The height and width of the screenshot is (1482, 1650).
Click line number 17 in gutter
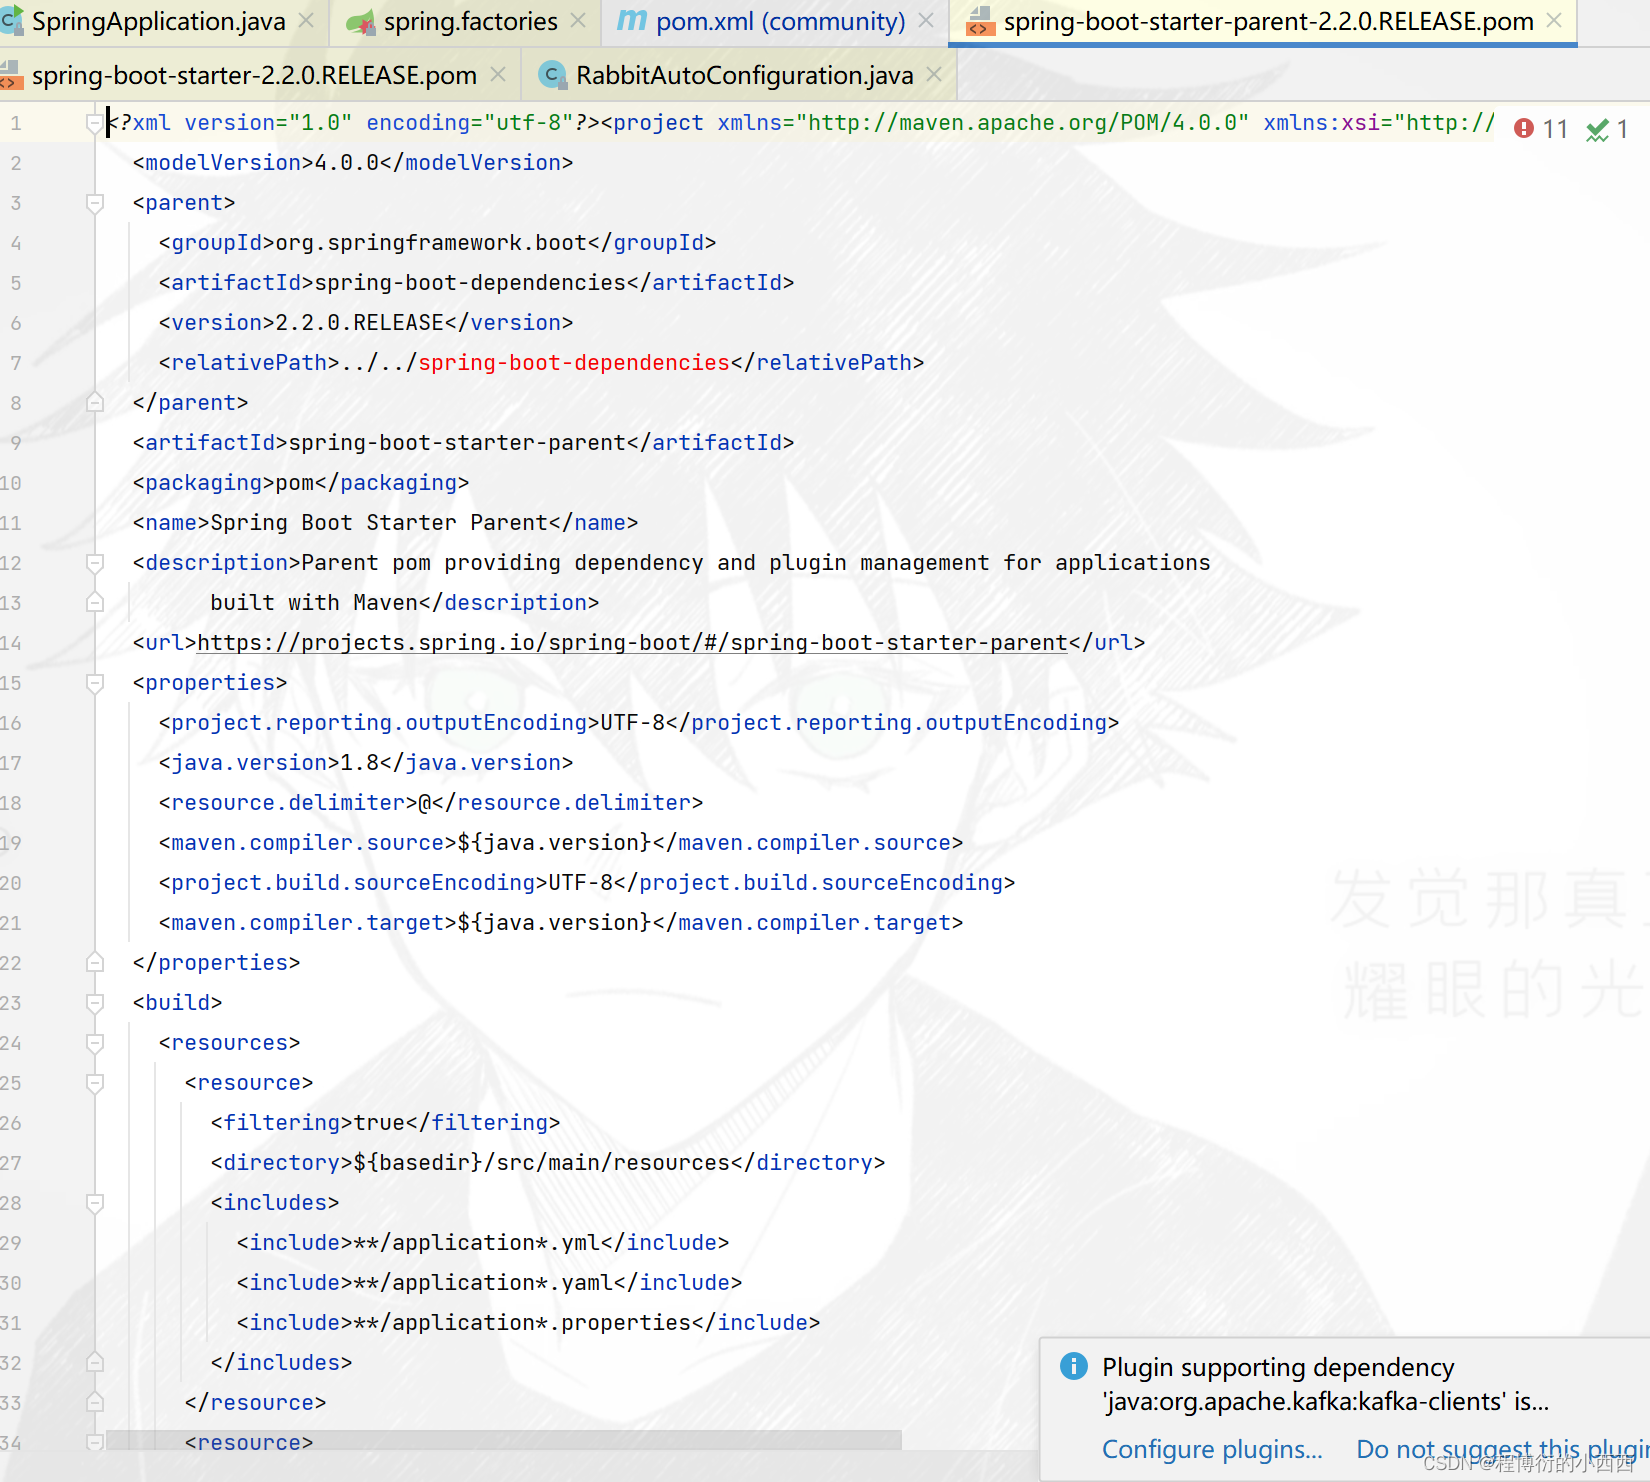coord(11,763)
